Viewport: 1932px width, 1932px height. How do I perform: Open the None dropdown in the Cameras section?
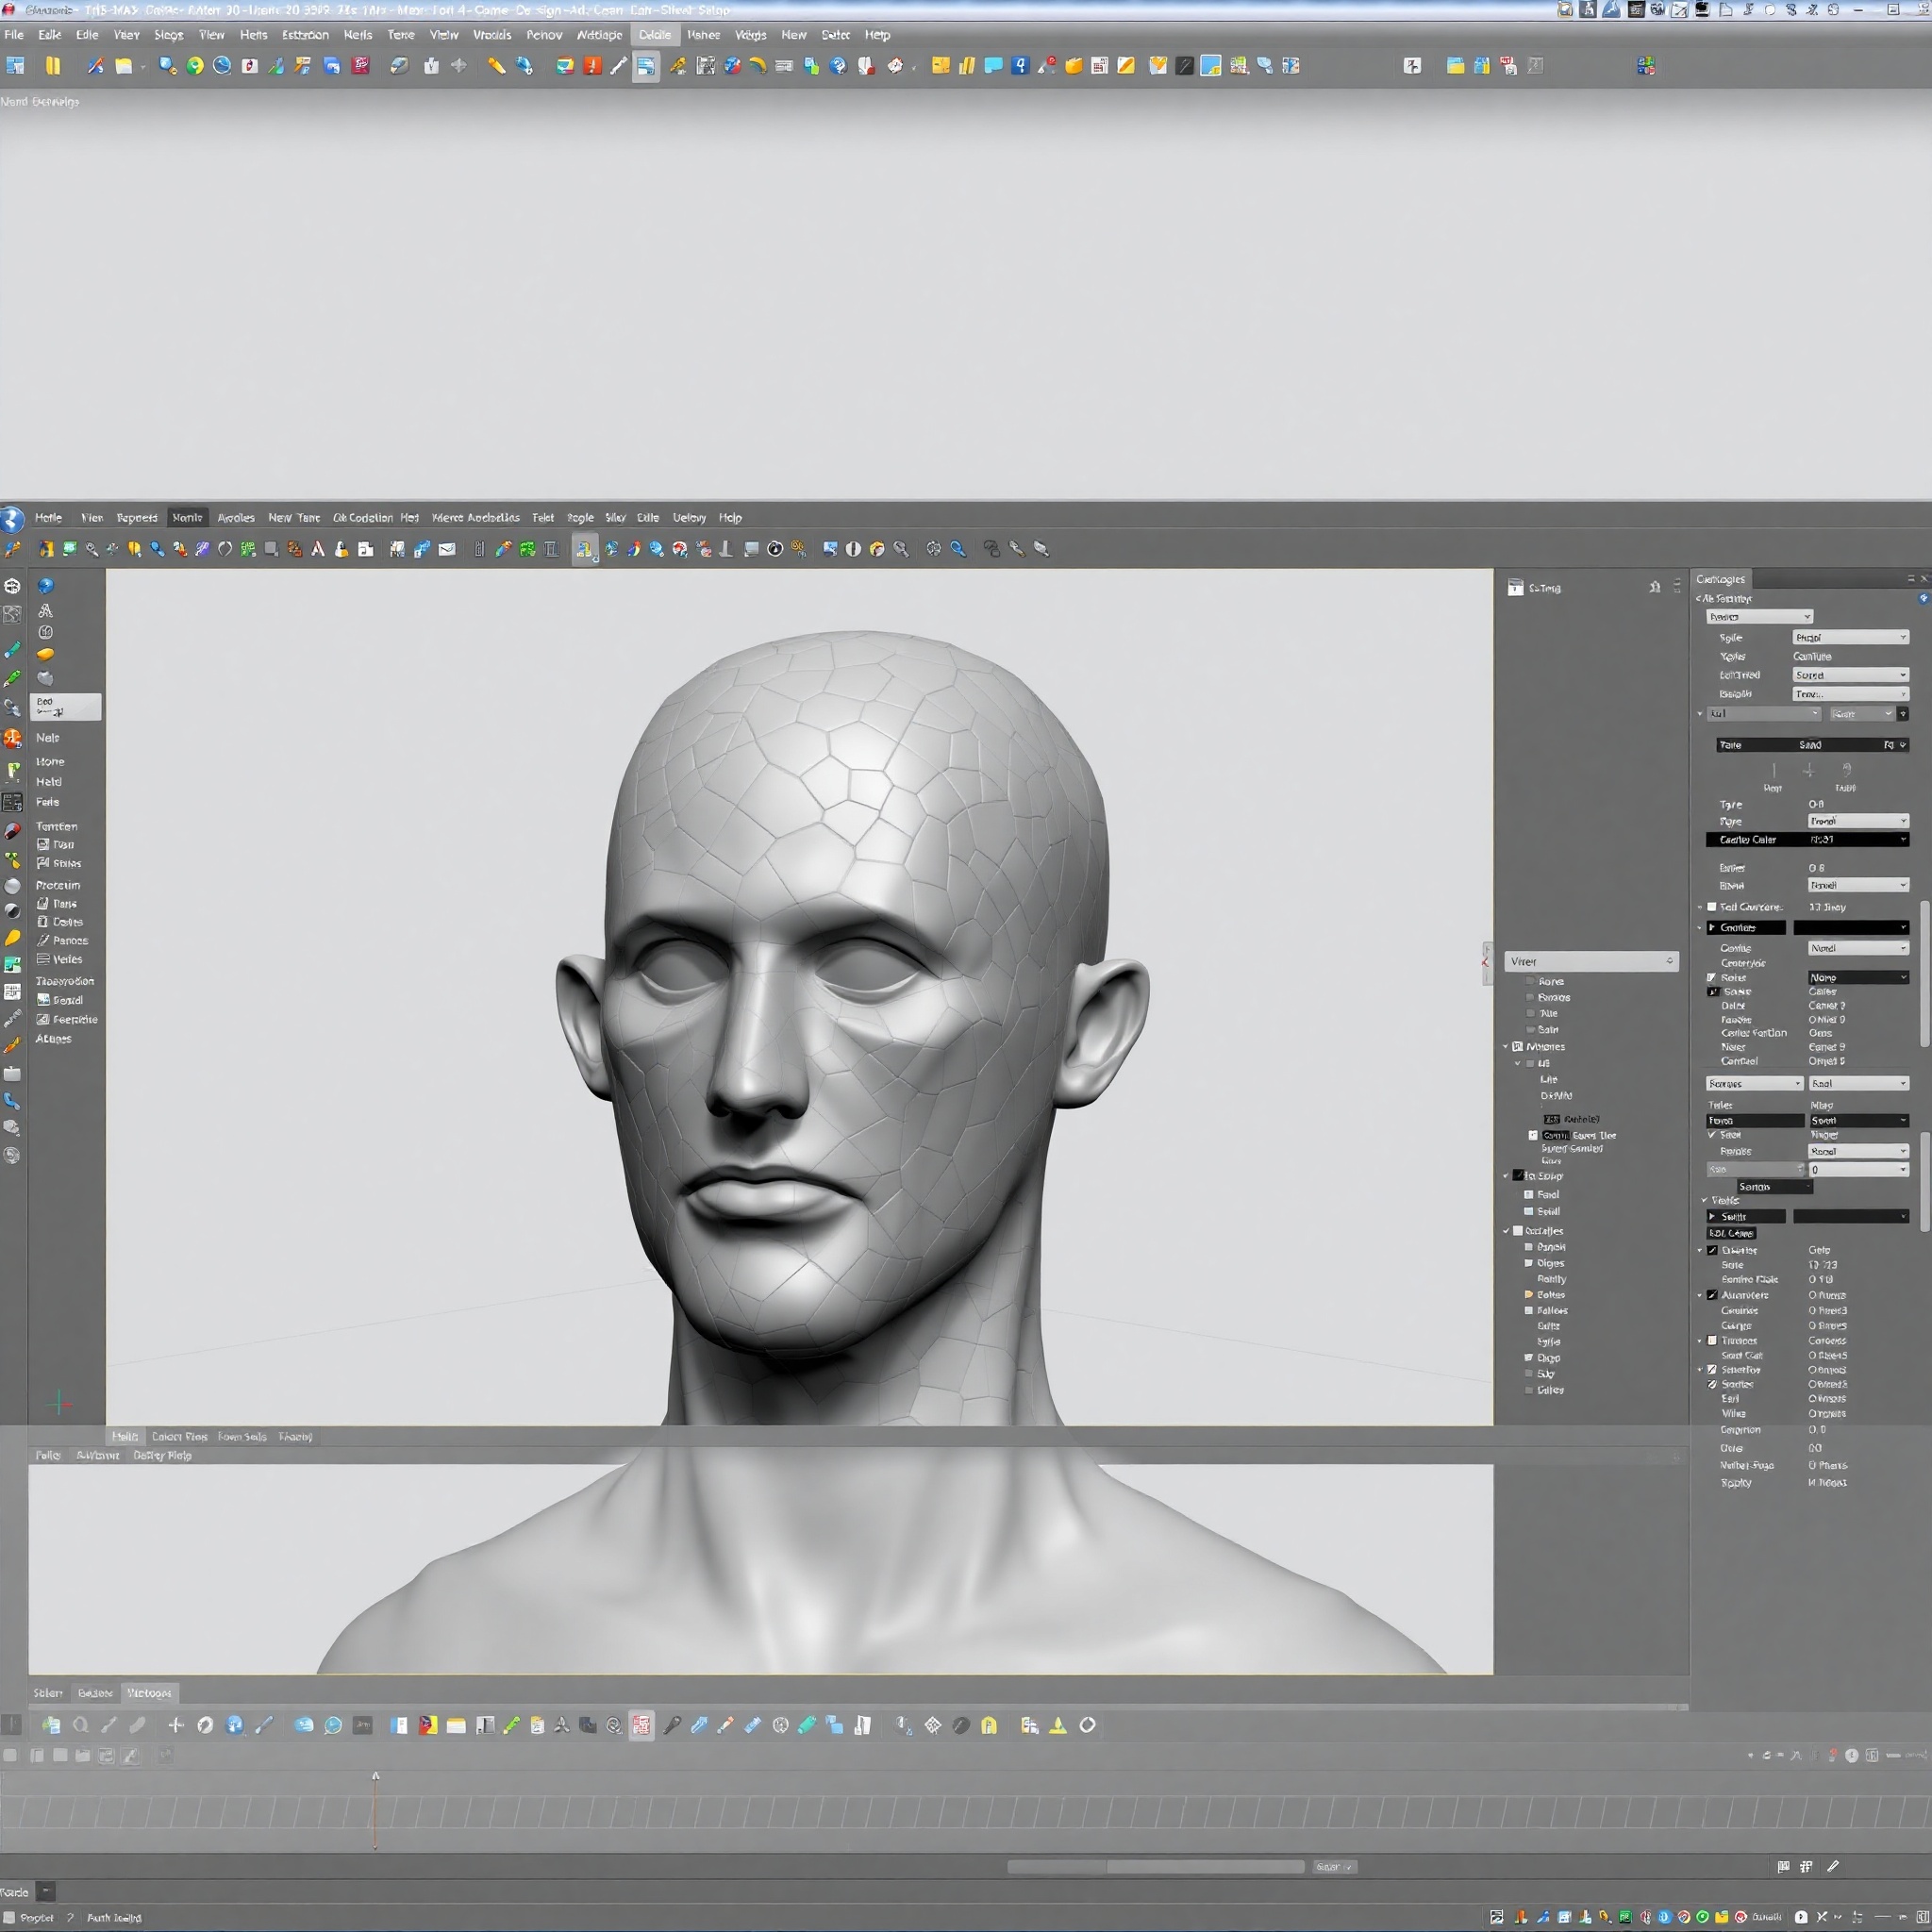[x=1858, y=978]
